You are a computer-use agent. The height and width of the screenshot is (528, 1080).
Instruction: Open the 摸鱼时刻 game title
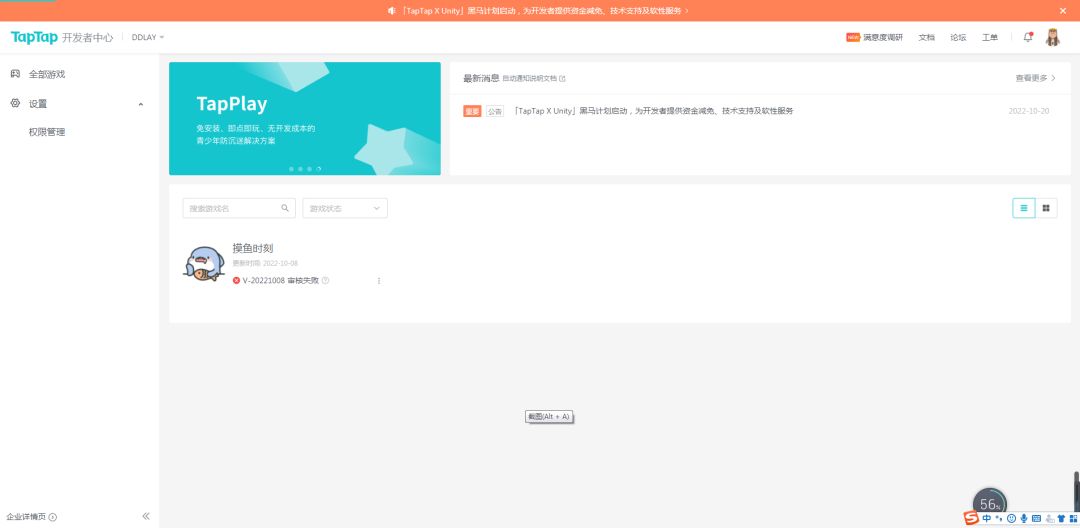[253, 249]
